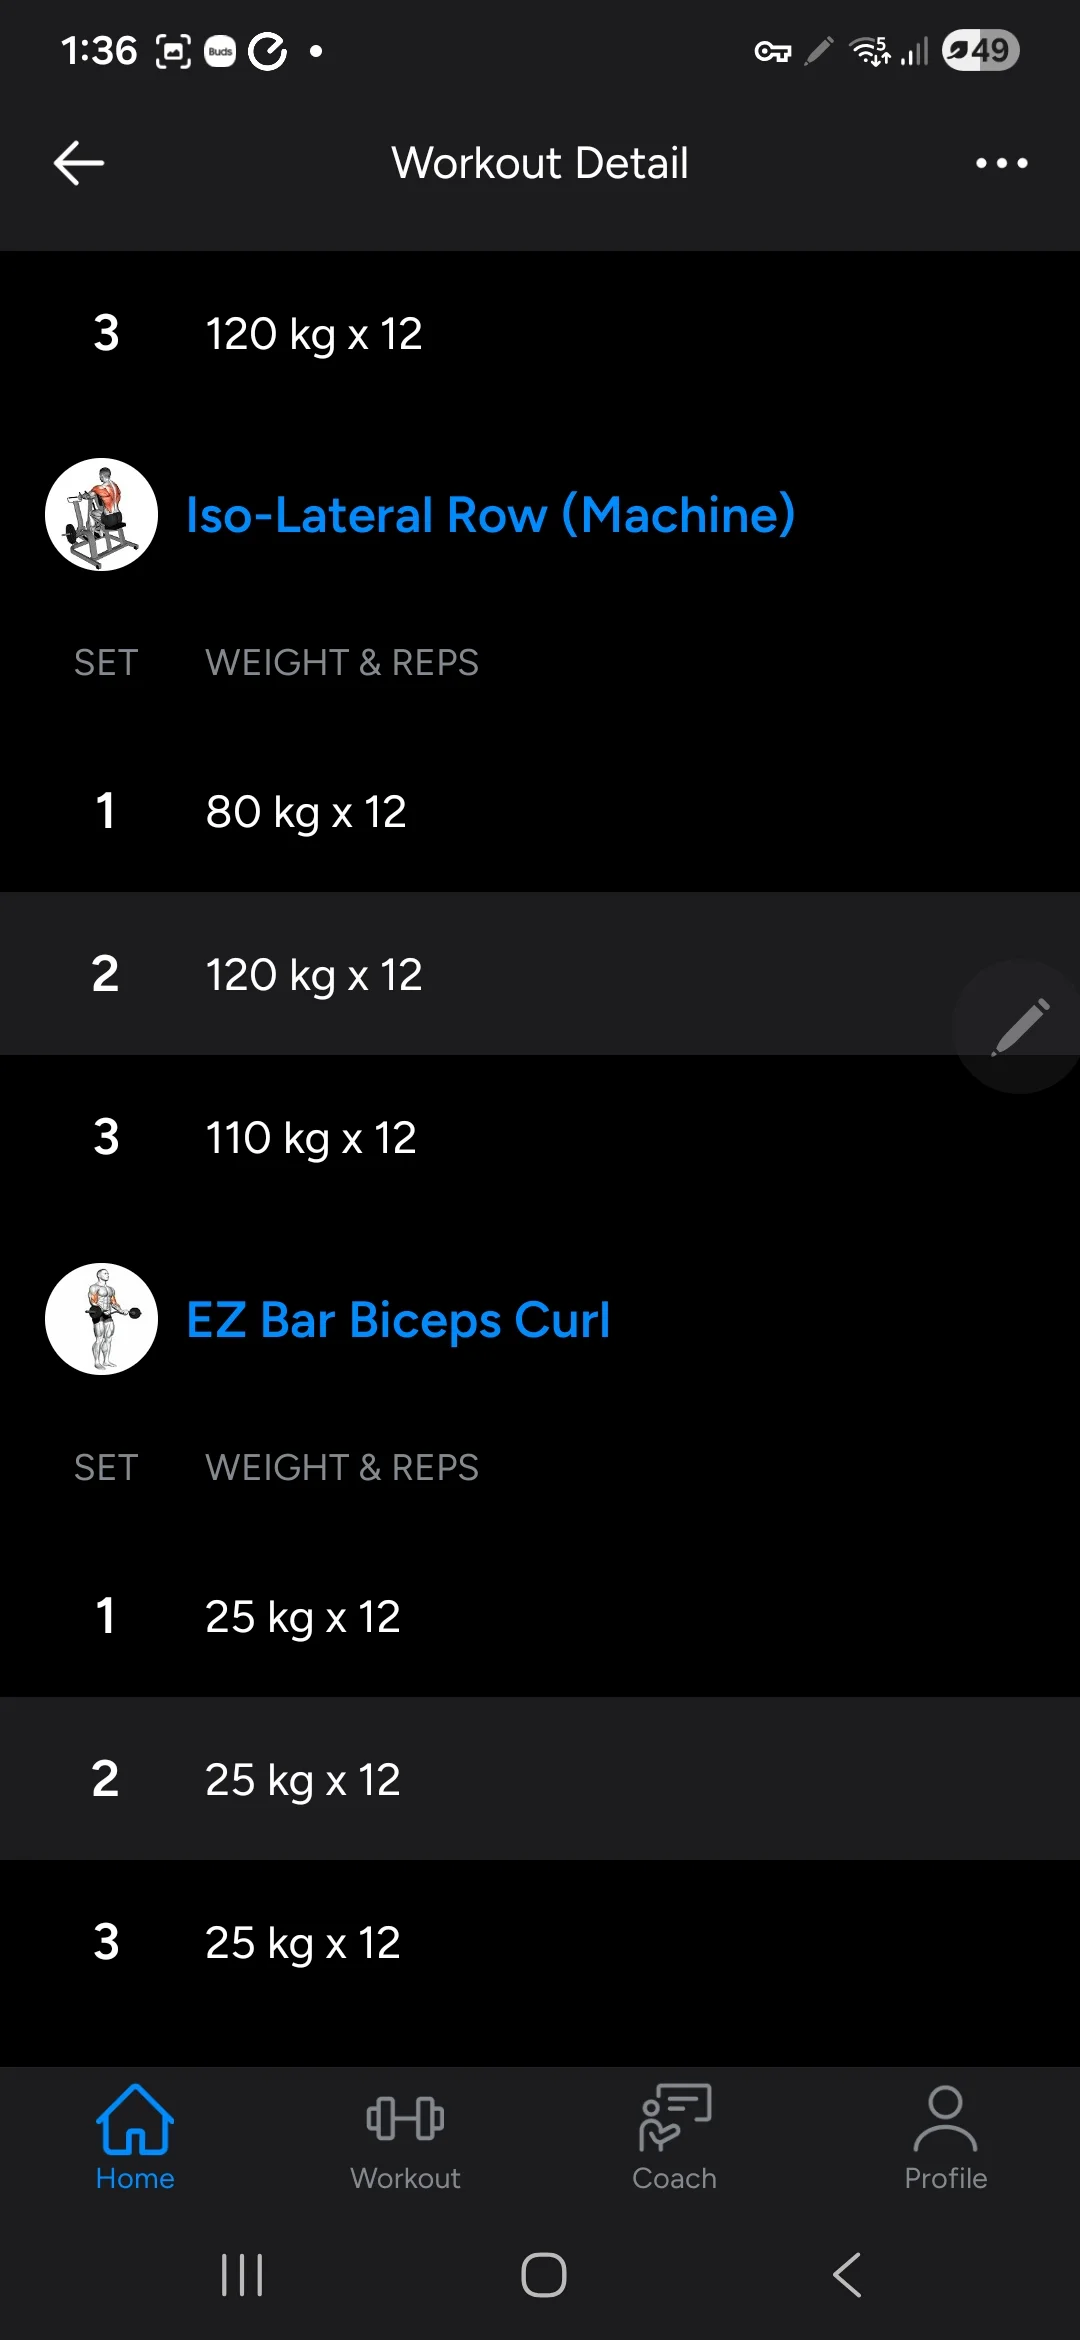Select EZ Bar Curl set 3 row
Image resolution: width=1080 pixels, height=2340 pixels.
click(540, 1942)
